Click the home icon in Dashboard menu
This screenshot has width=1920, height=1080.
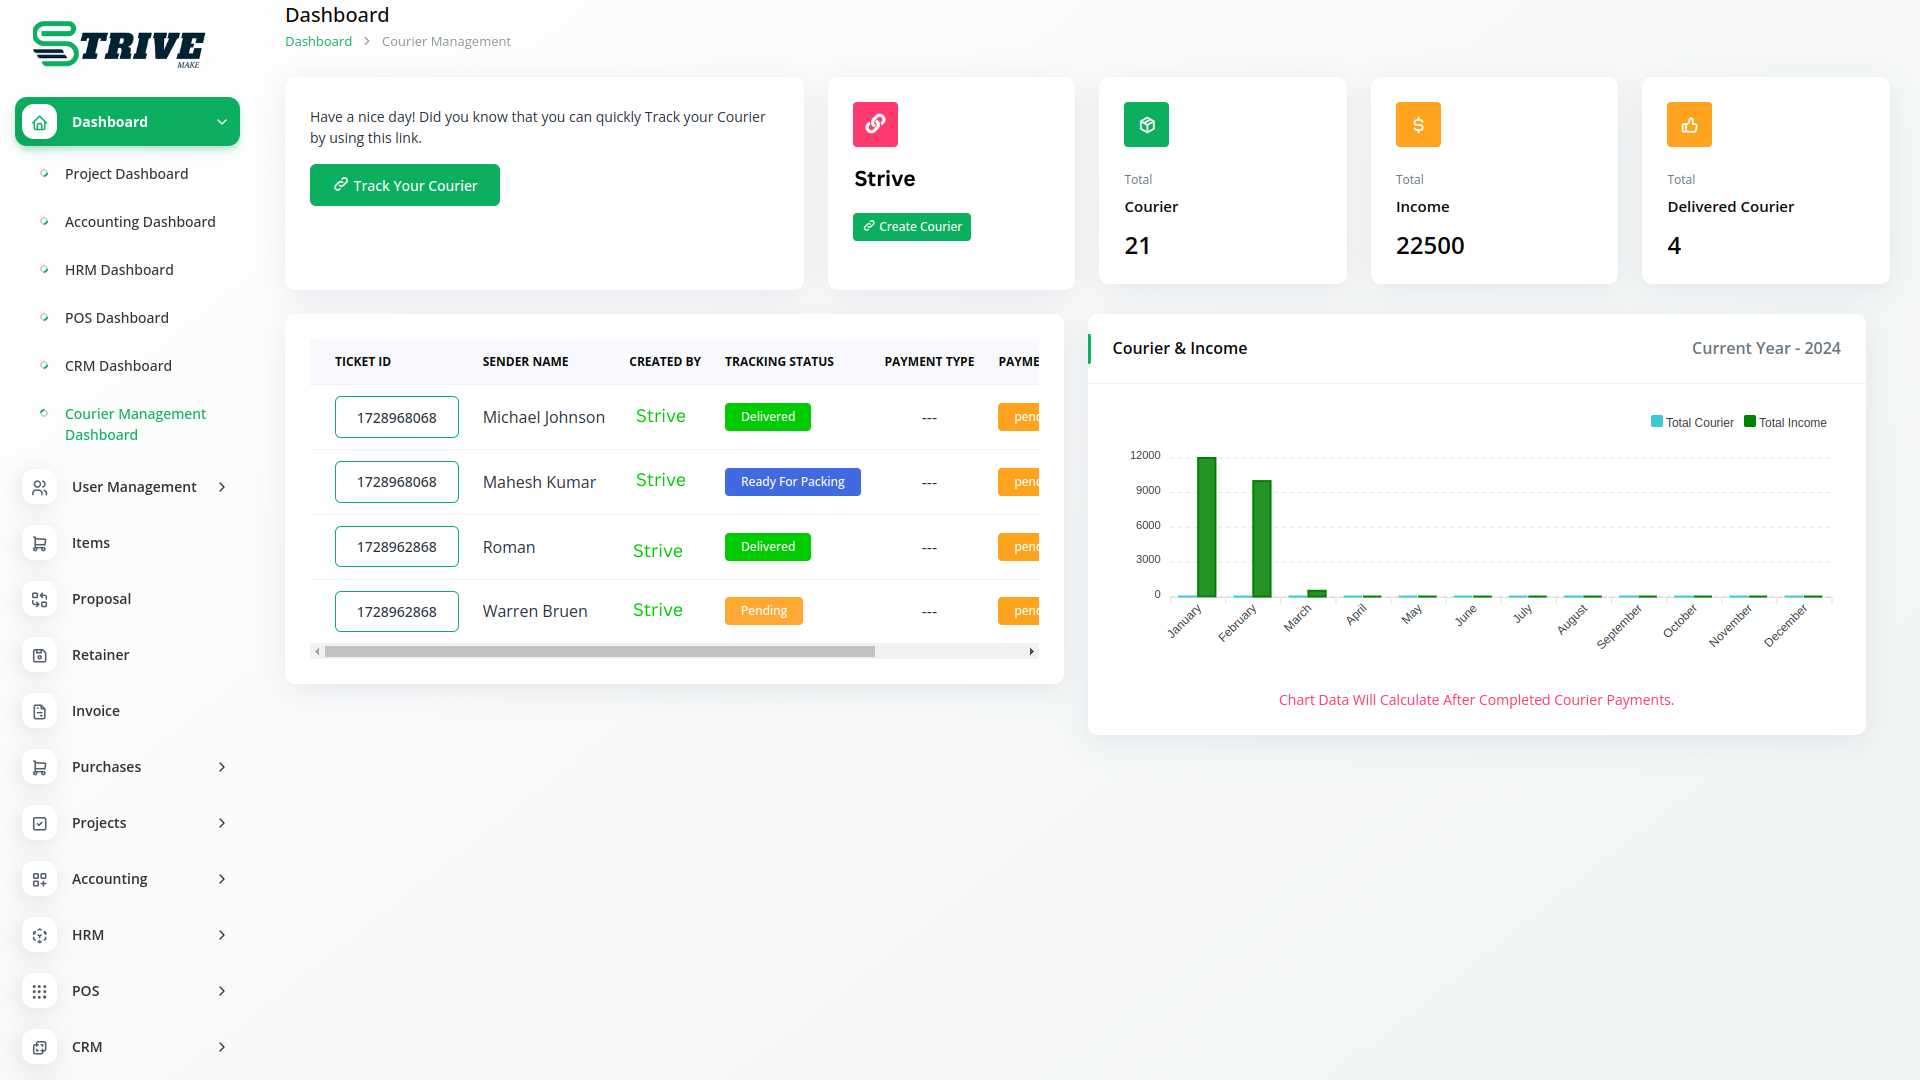click(40, 122)
